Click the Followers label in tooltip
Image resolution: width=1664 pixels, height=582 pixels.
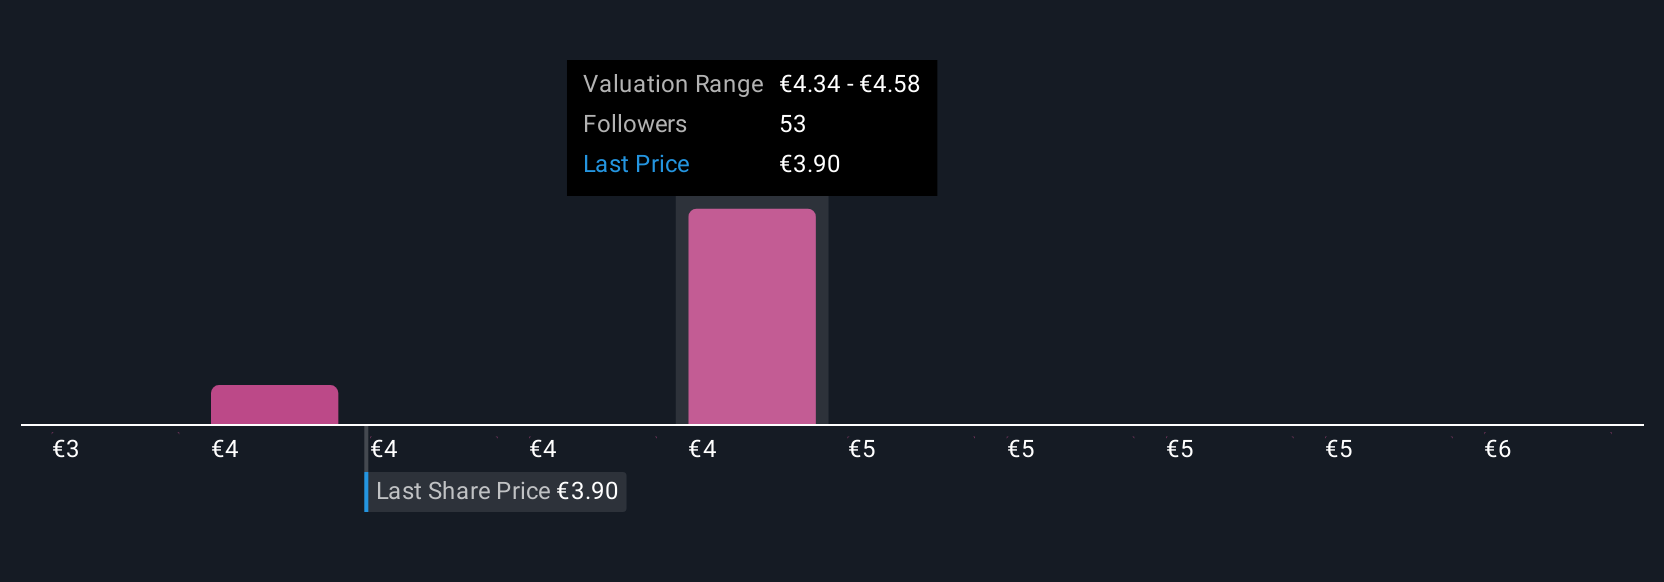point(635,124)
